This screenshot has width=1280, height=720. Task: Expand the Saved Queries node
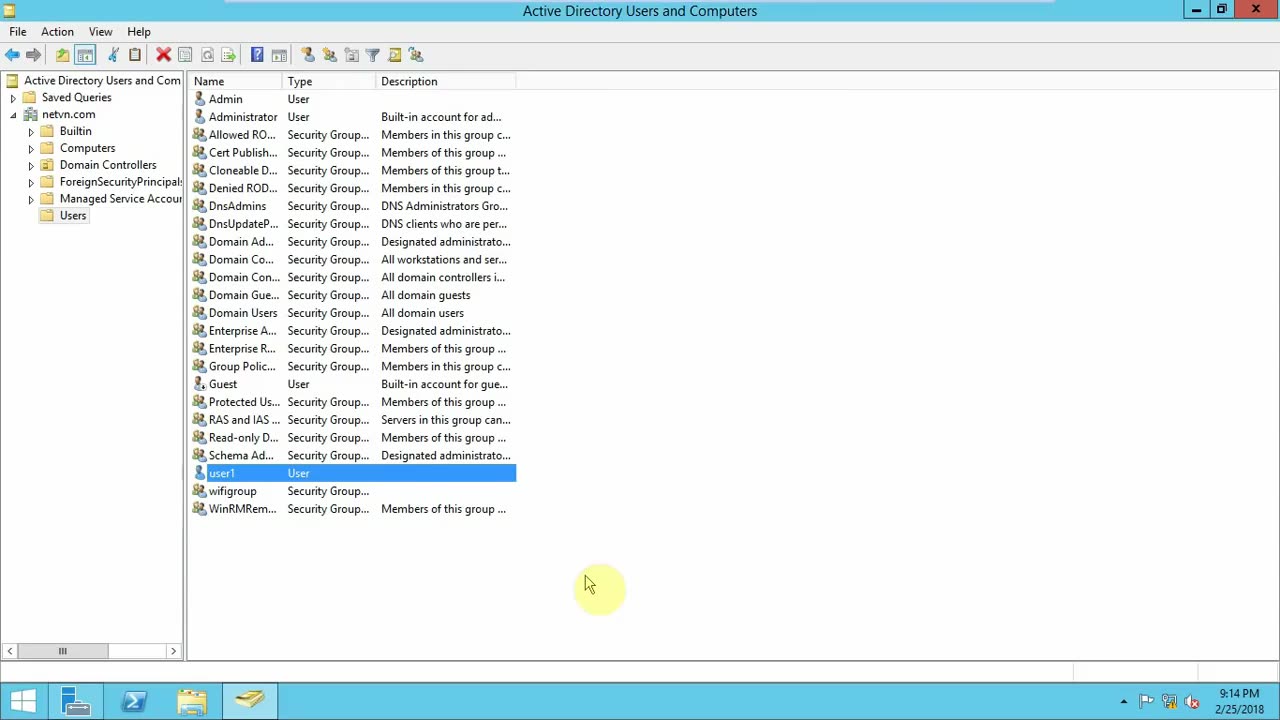click(x=13, y=98)
